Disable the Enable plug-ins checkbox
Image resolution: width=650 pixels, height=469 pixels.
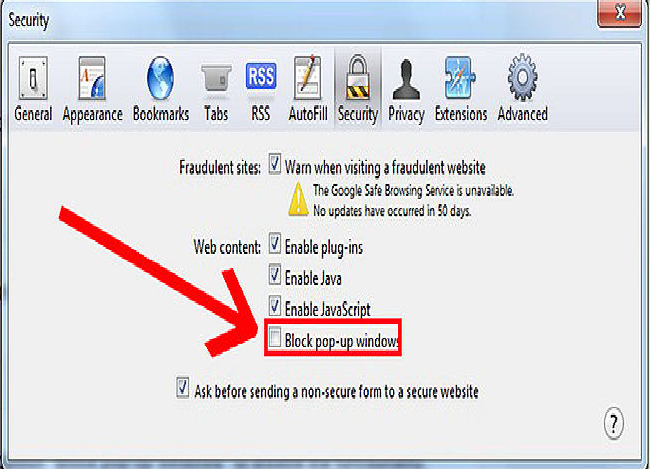click(274, 244)
